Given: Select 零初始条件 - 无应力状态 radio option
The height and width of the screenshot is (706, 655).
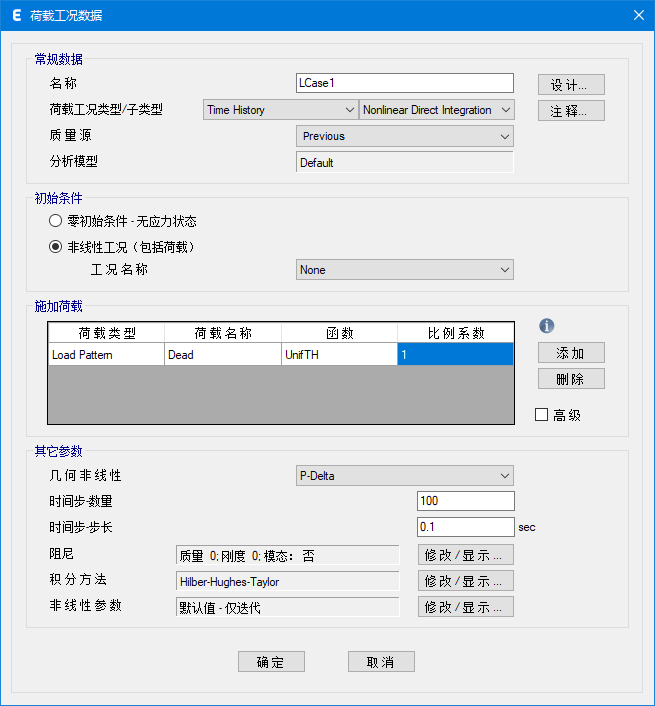Looking at the screenshot, I should point(56,221).
